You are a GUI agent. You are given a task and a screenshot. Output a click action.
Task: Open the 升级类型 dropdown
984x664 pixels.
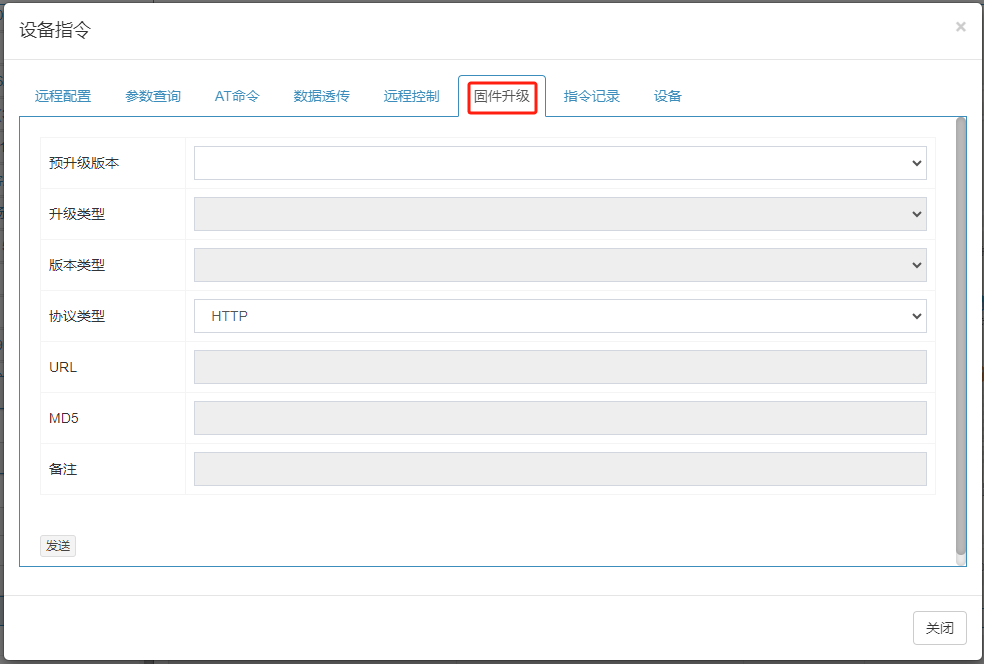[x=560, y=214]
